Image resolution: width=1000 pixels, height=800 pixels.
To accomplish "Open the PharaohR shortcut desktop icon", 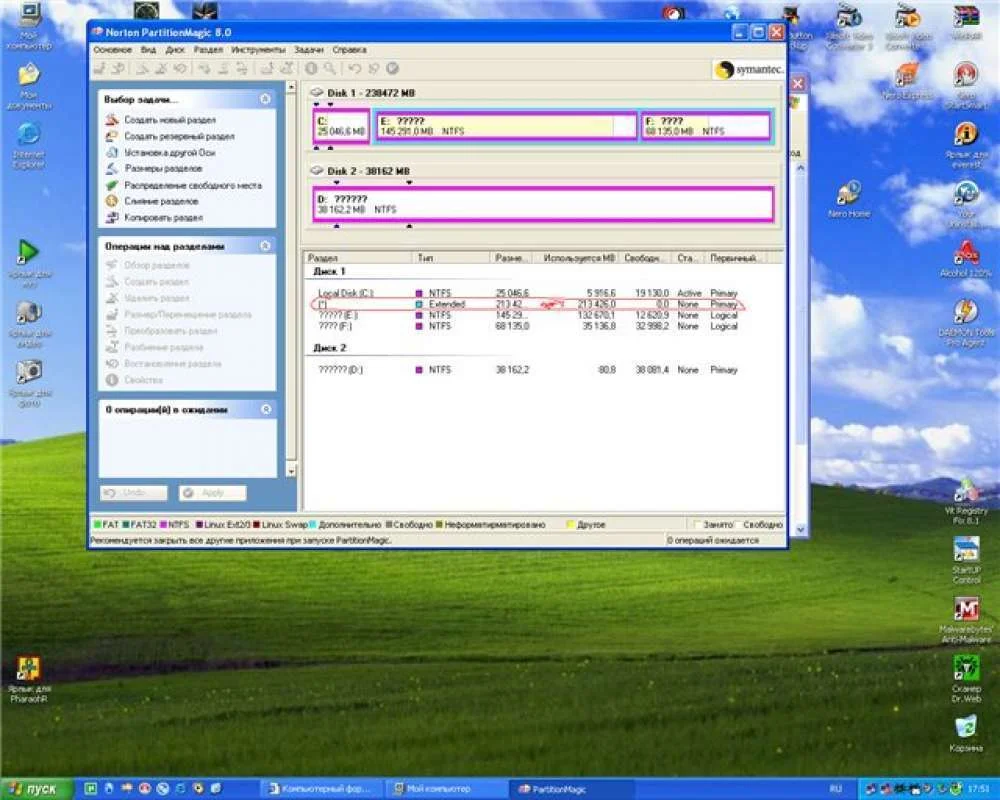I will click(x=29, y=680).
